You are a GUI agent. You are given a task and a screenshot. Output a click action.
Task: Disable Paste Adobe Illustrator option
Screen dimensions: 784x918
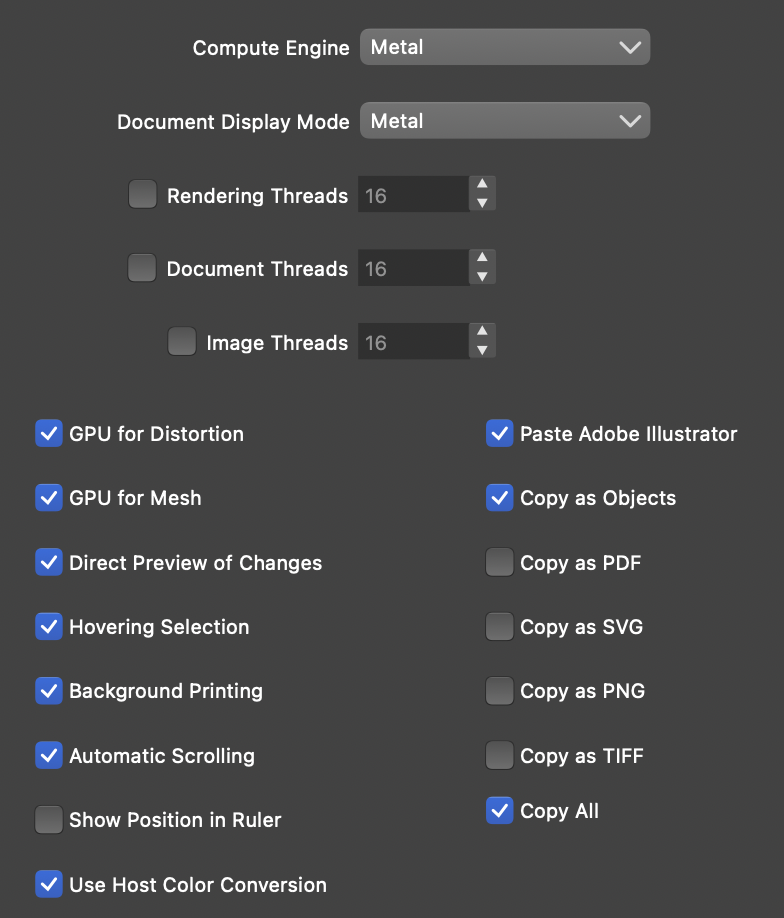(x=500, y=433)
